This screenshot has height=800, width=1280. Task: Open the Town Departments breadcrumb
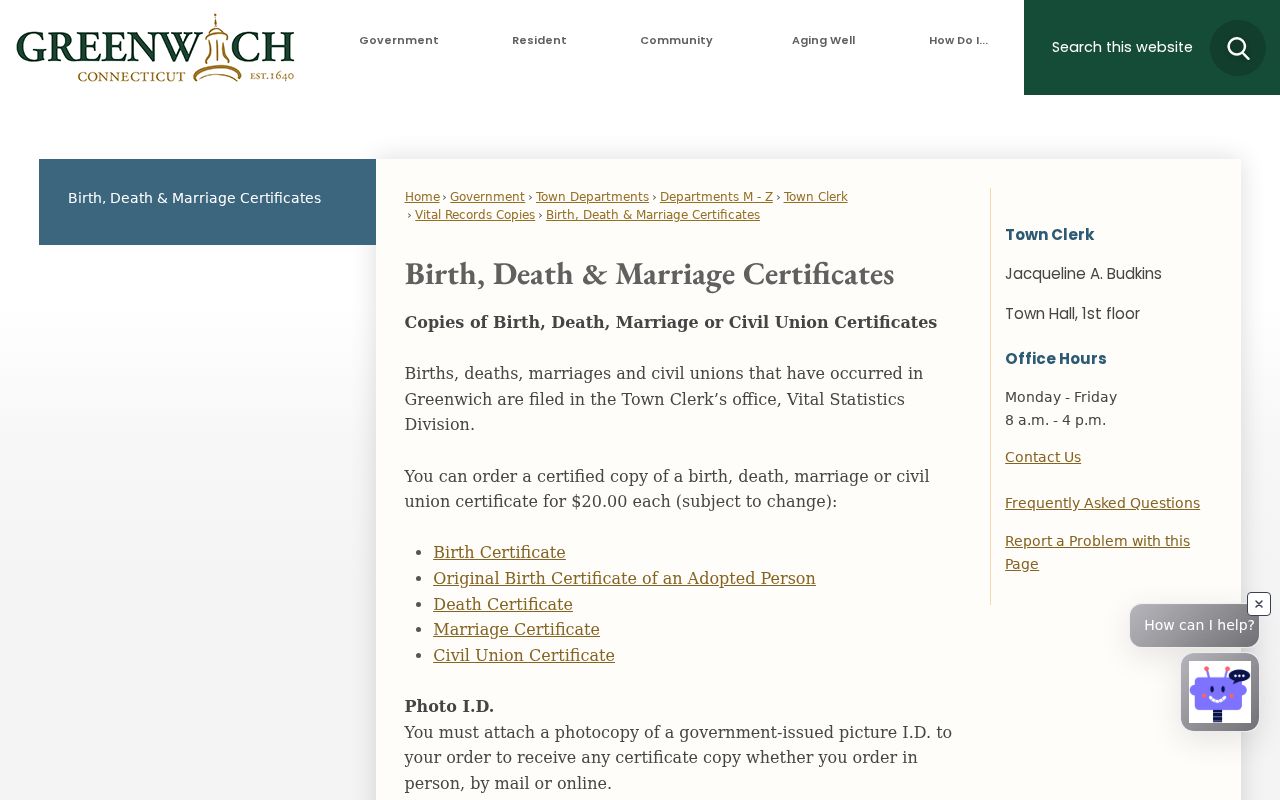(x=592, y=197)
